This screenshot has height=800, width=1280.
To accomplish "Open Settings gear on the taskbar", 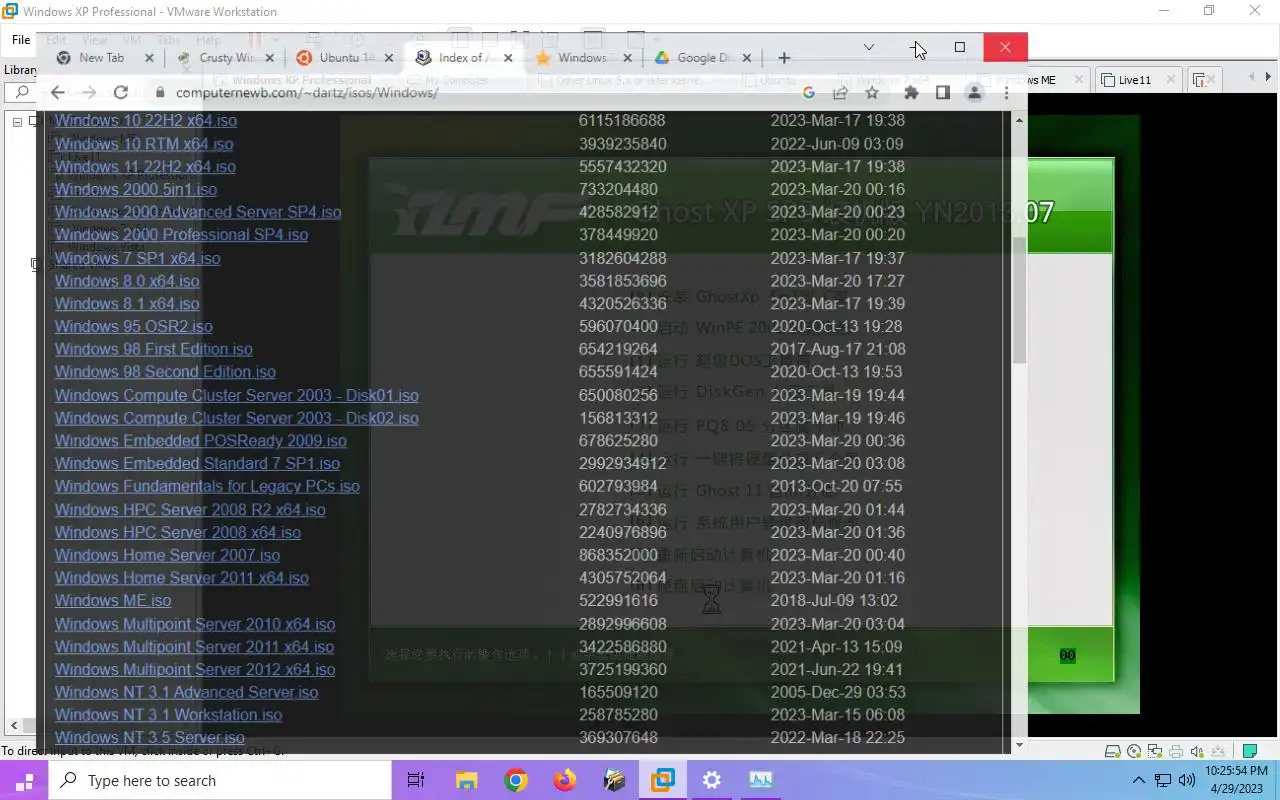I will [x=712, y=781].
